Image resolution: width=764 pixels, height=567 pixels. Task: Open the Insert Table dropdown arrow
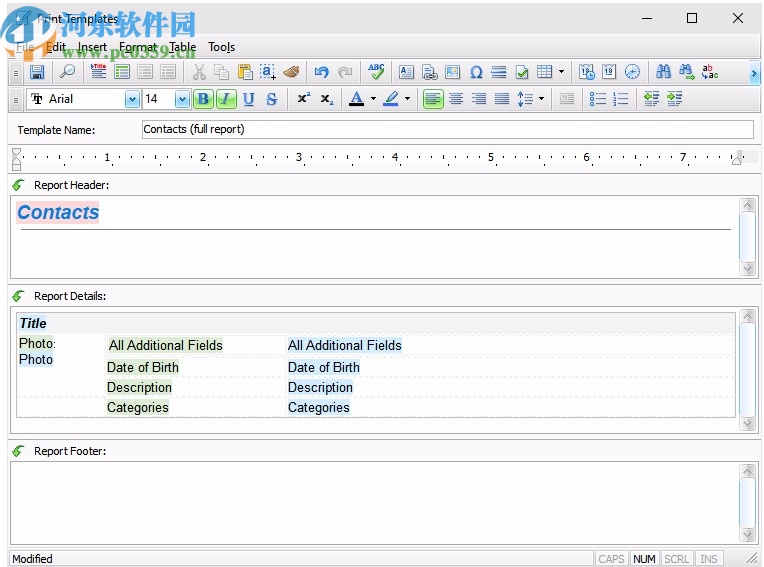pyautogui.click(x=561, y=72)
